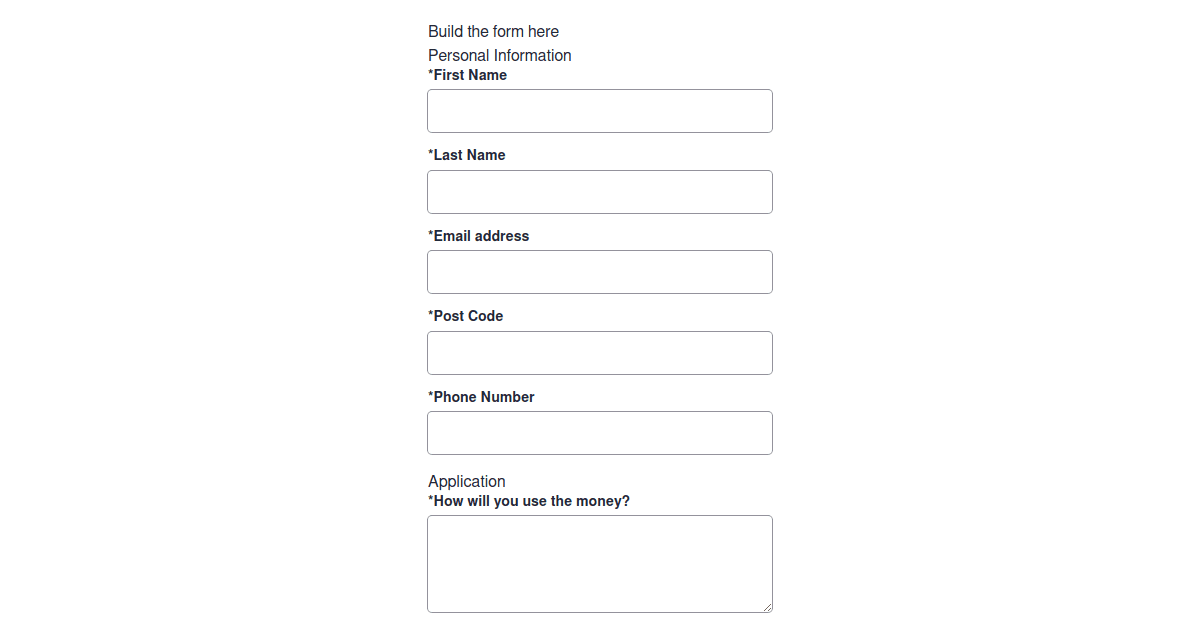Click the Phone Number label
Image resolution: width=1200 pixels, height=630 pixels.
(484, 397)
